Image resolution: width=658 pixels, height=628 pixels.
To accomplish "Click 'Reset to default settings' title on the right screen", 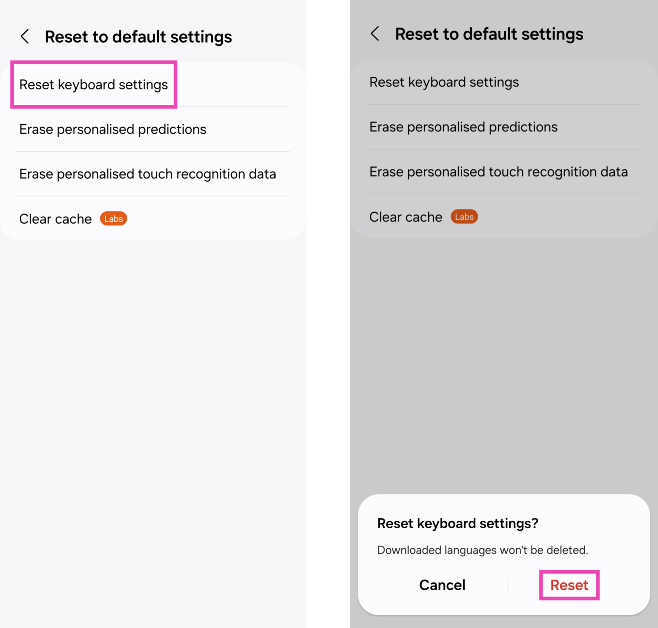I will click(x=489, y=34).
